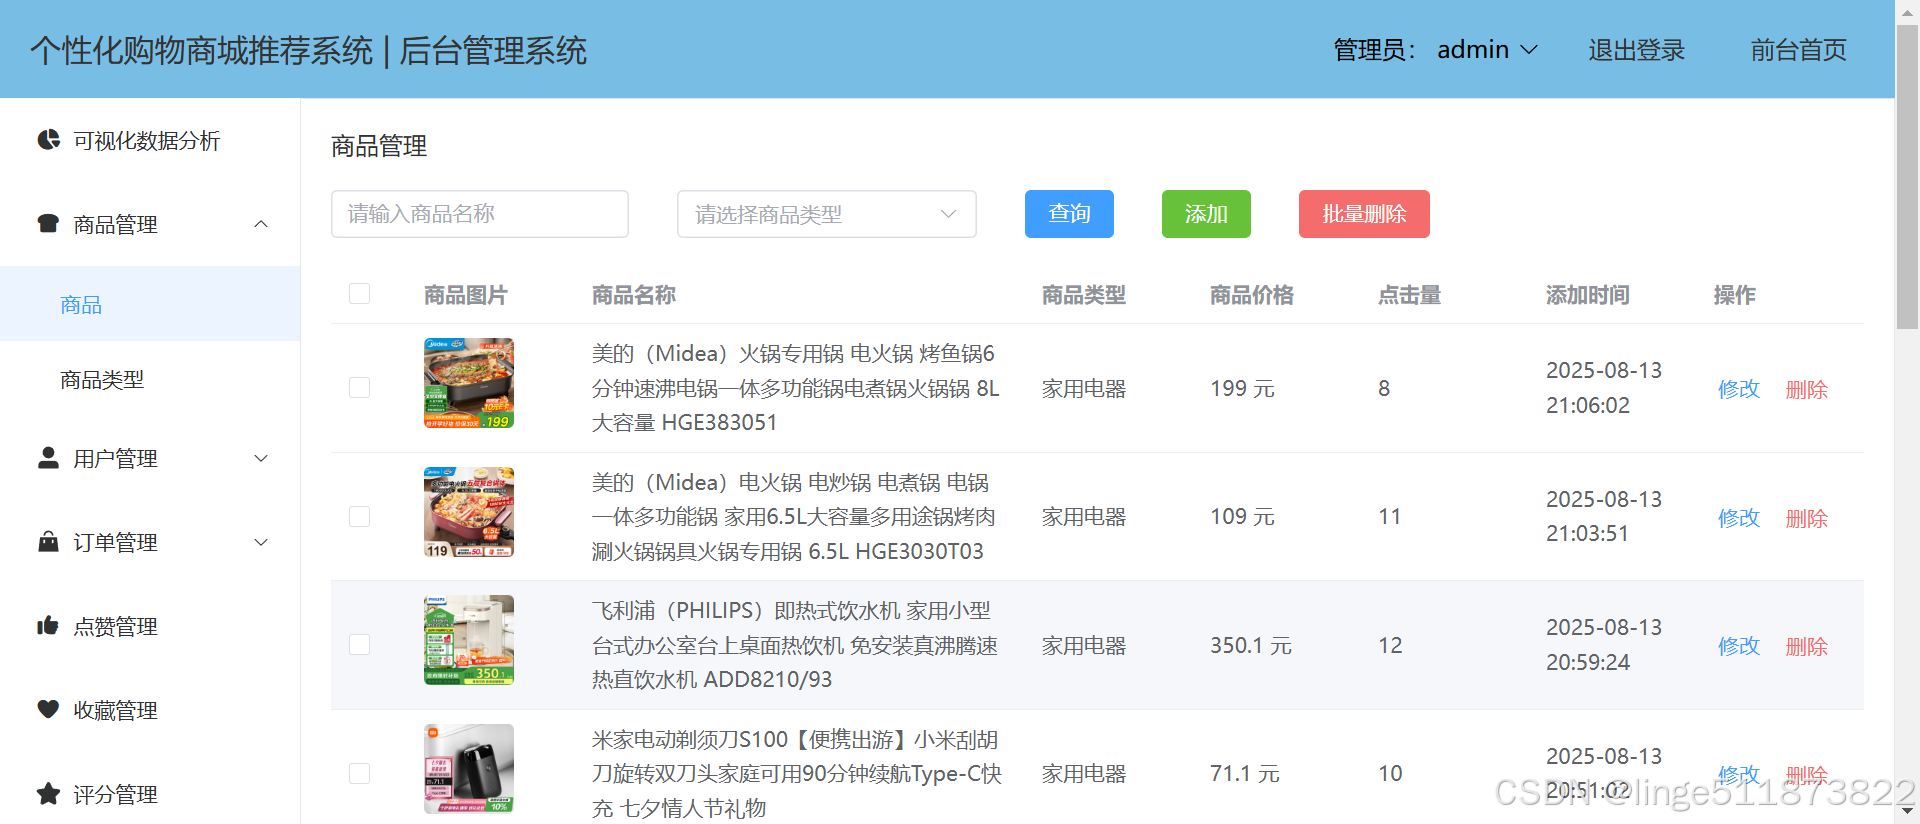Screen dimensions: 1920x824
Task: Click the 商品价格 column header
Action: (1251, 295)
